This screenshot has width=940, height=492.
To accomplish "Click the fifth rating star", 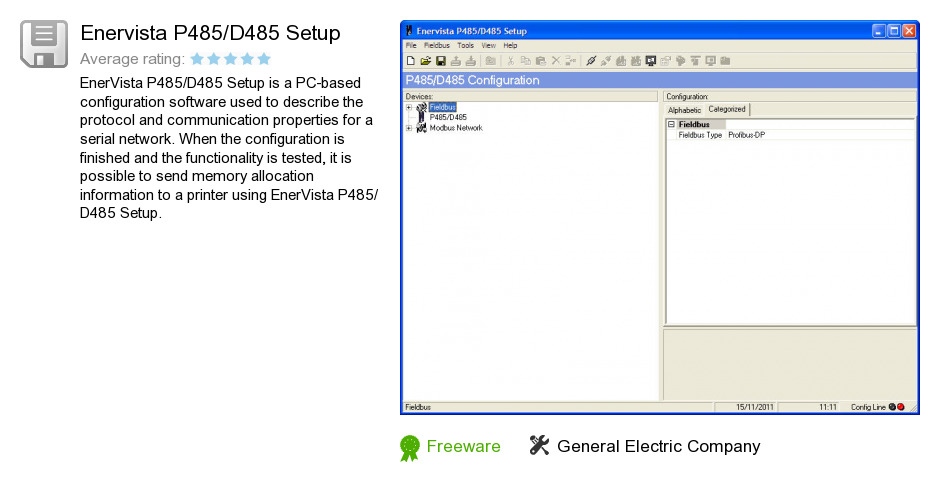I will click(x=264, y=59).
